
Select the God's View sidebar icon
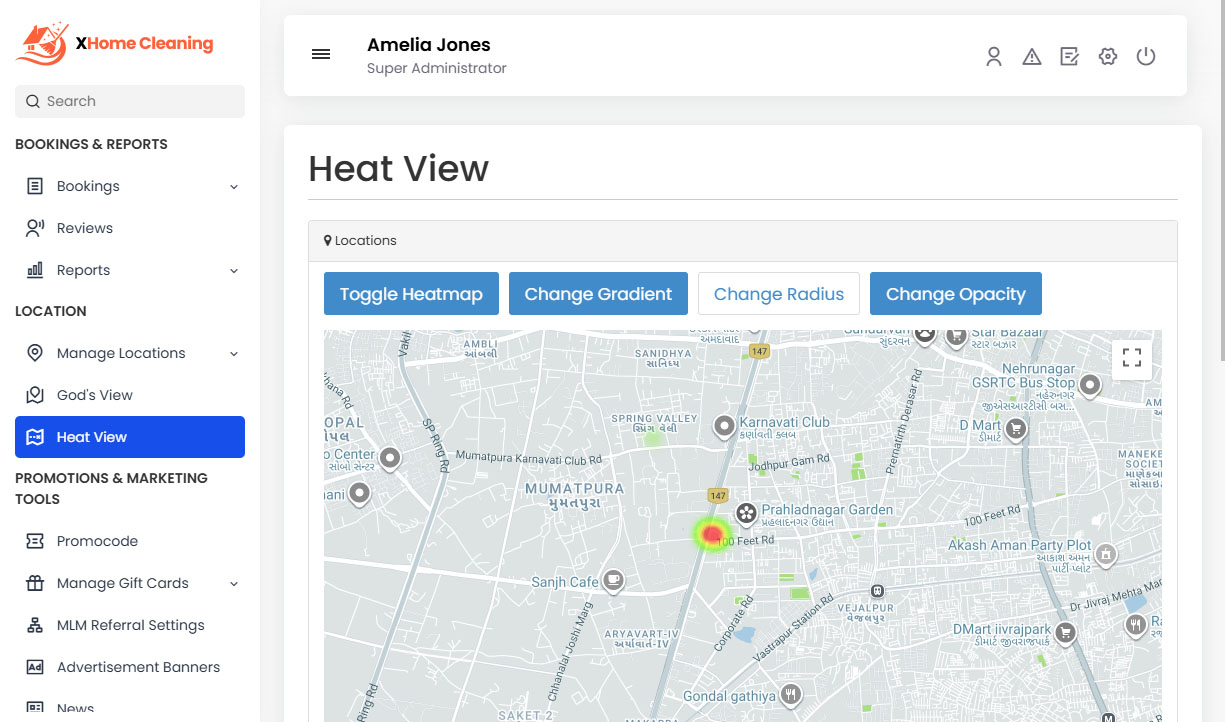point(34,394)
